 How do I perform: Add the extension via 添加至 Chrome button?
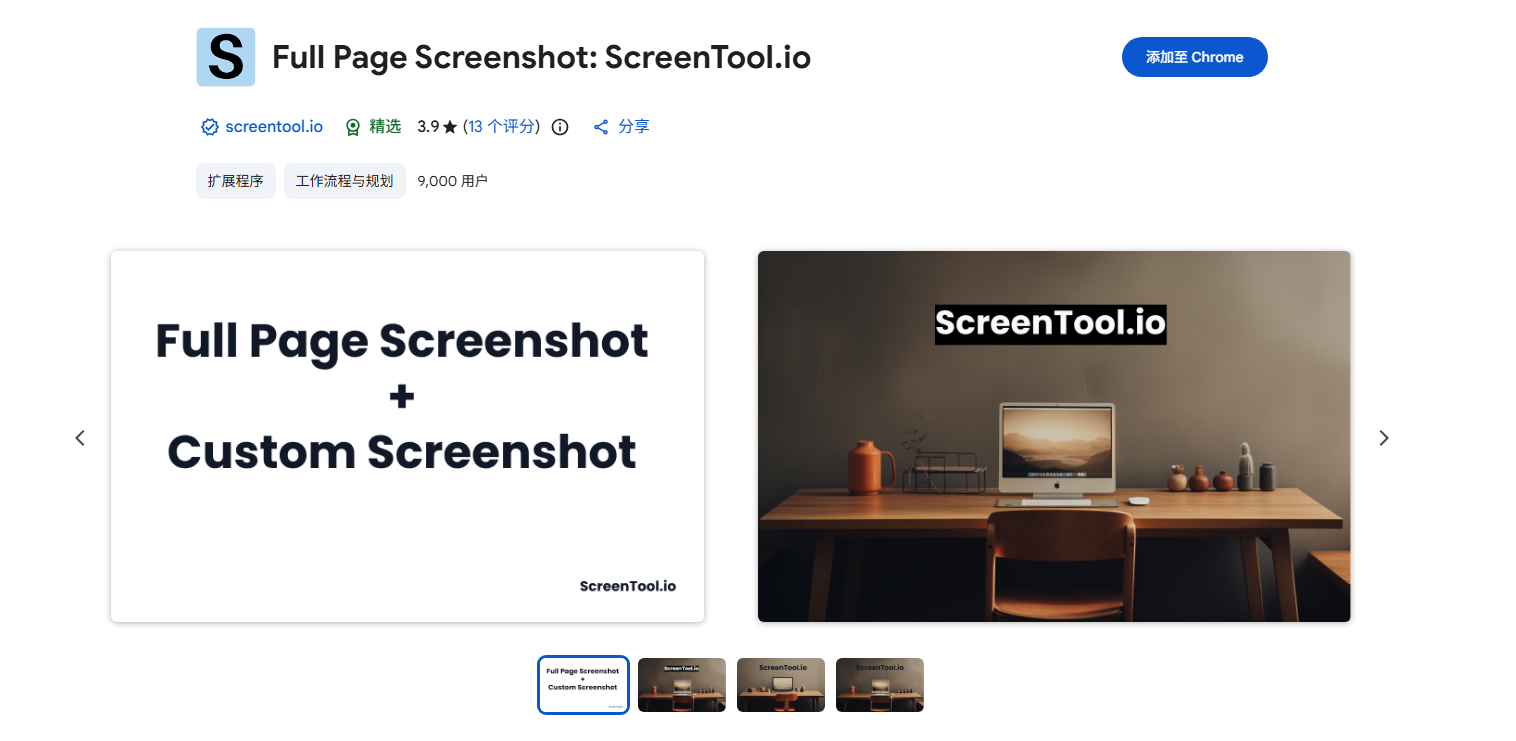(x=1194, y=57)
